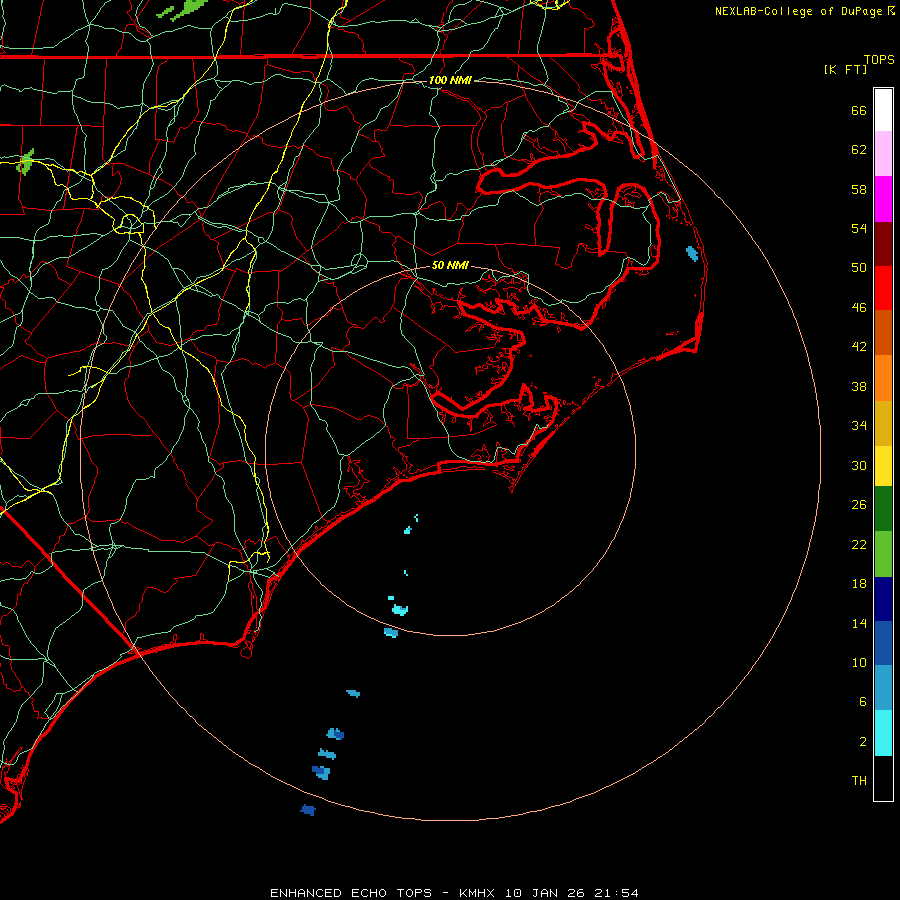
Task: Click the legend value "54"
Action: [x=859, y=228]
